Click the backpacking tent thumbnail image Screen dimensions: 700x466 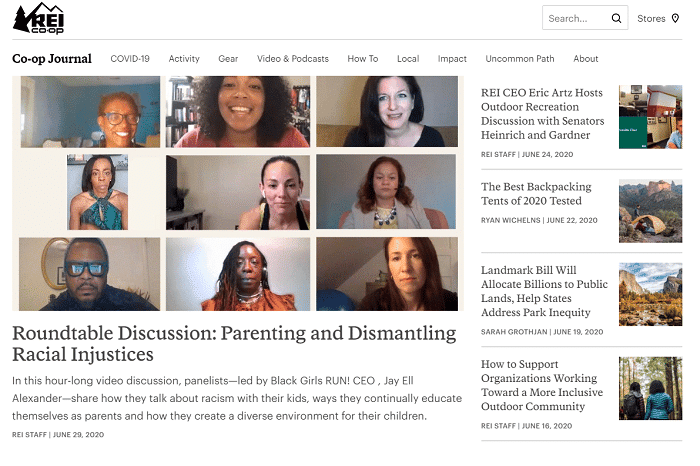click(650, 211)
